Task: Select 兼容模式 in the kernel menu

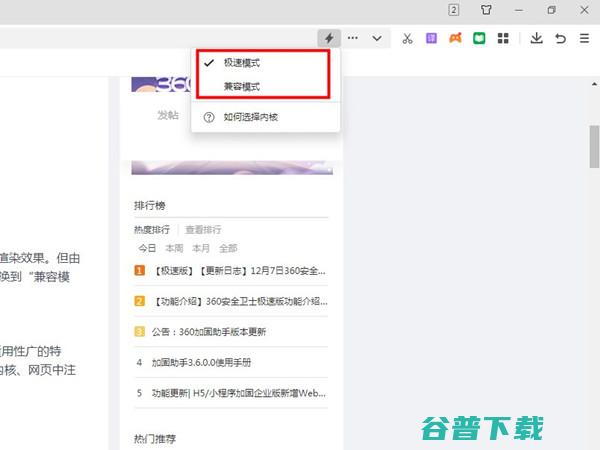Action: point(262,86)
